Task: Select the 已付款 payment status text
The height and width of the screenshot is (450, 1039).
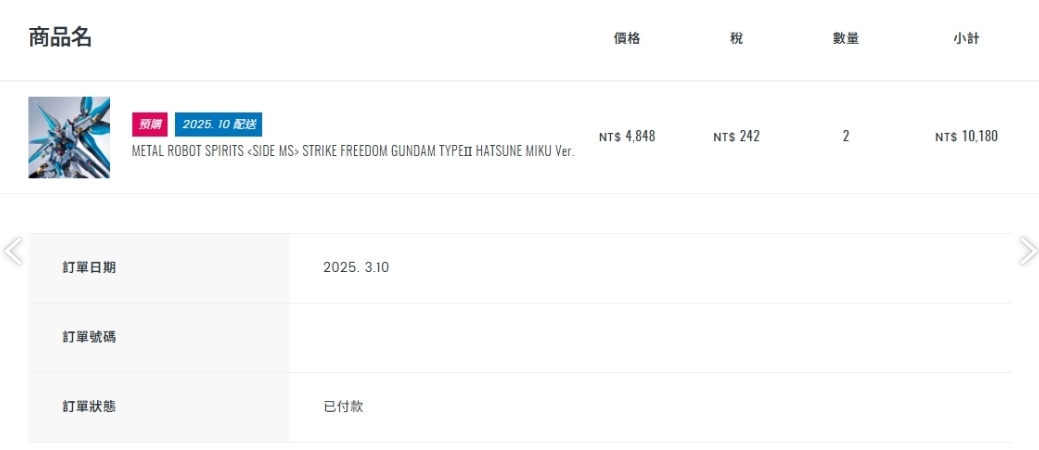Action: (343, 407)
